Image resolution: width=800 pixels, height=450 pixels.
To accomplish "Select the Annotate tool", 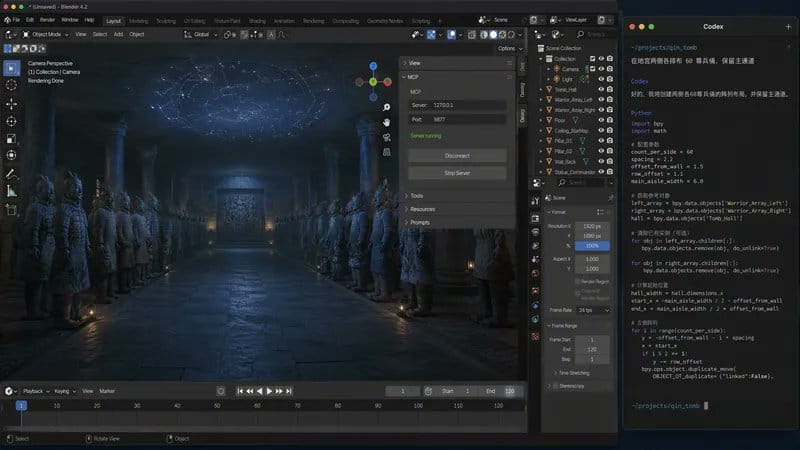I will 11,174.
